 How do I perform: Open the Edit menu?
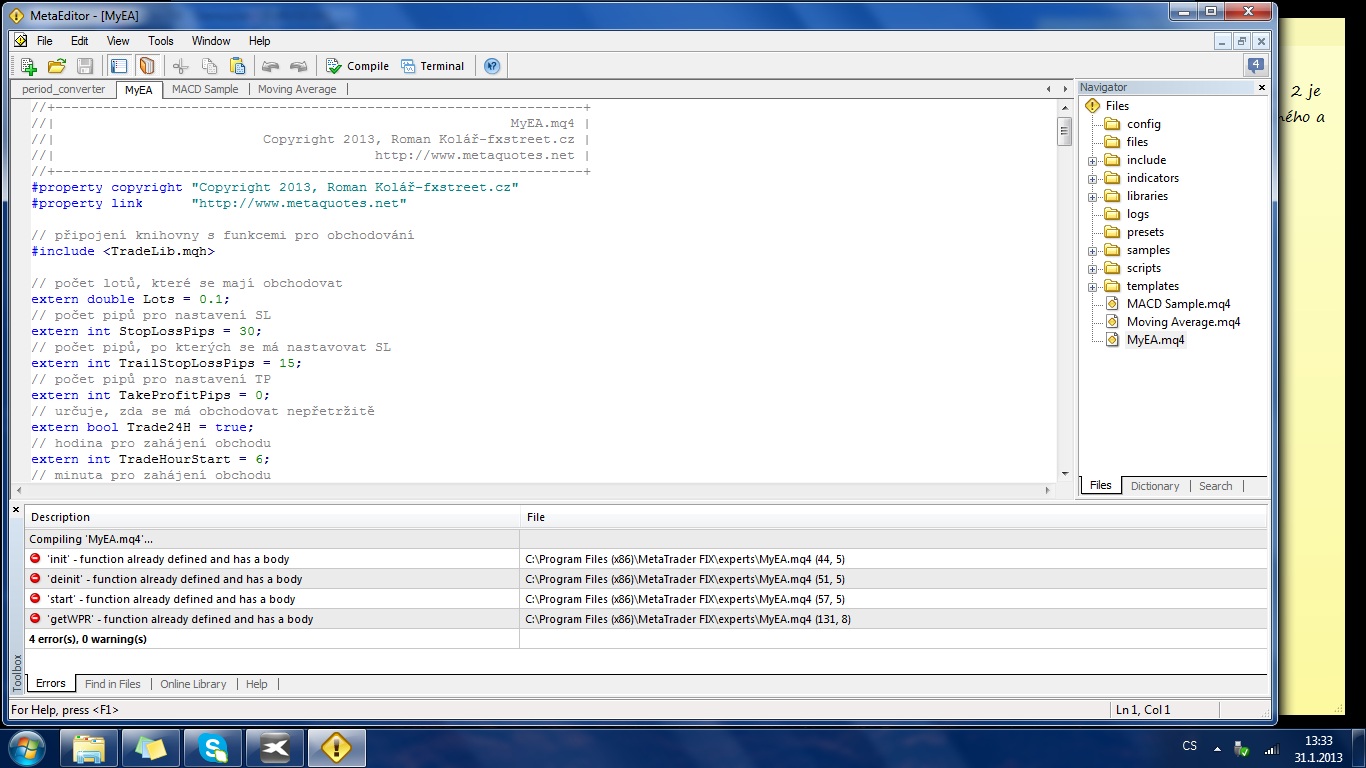(x=80, y=41)
